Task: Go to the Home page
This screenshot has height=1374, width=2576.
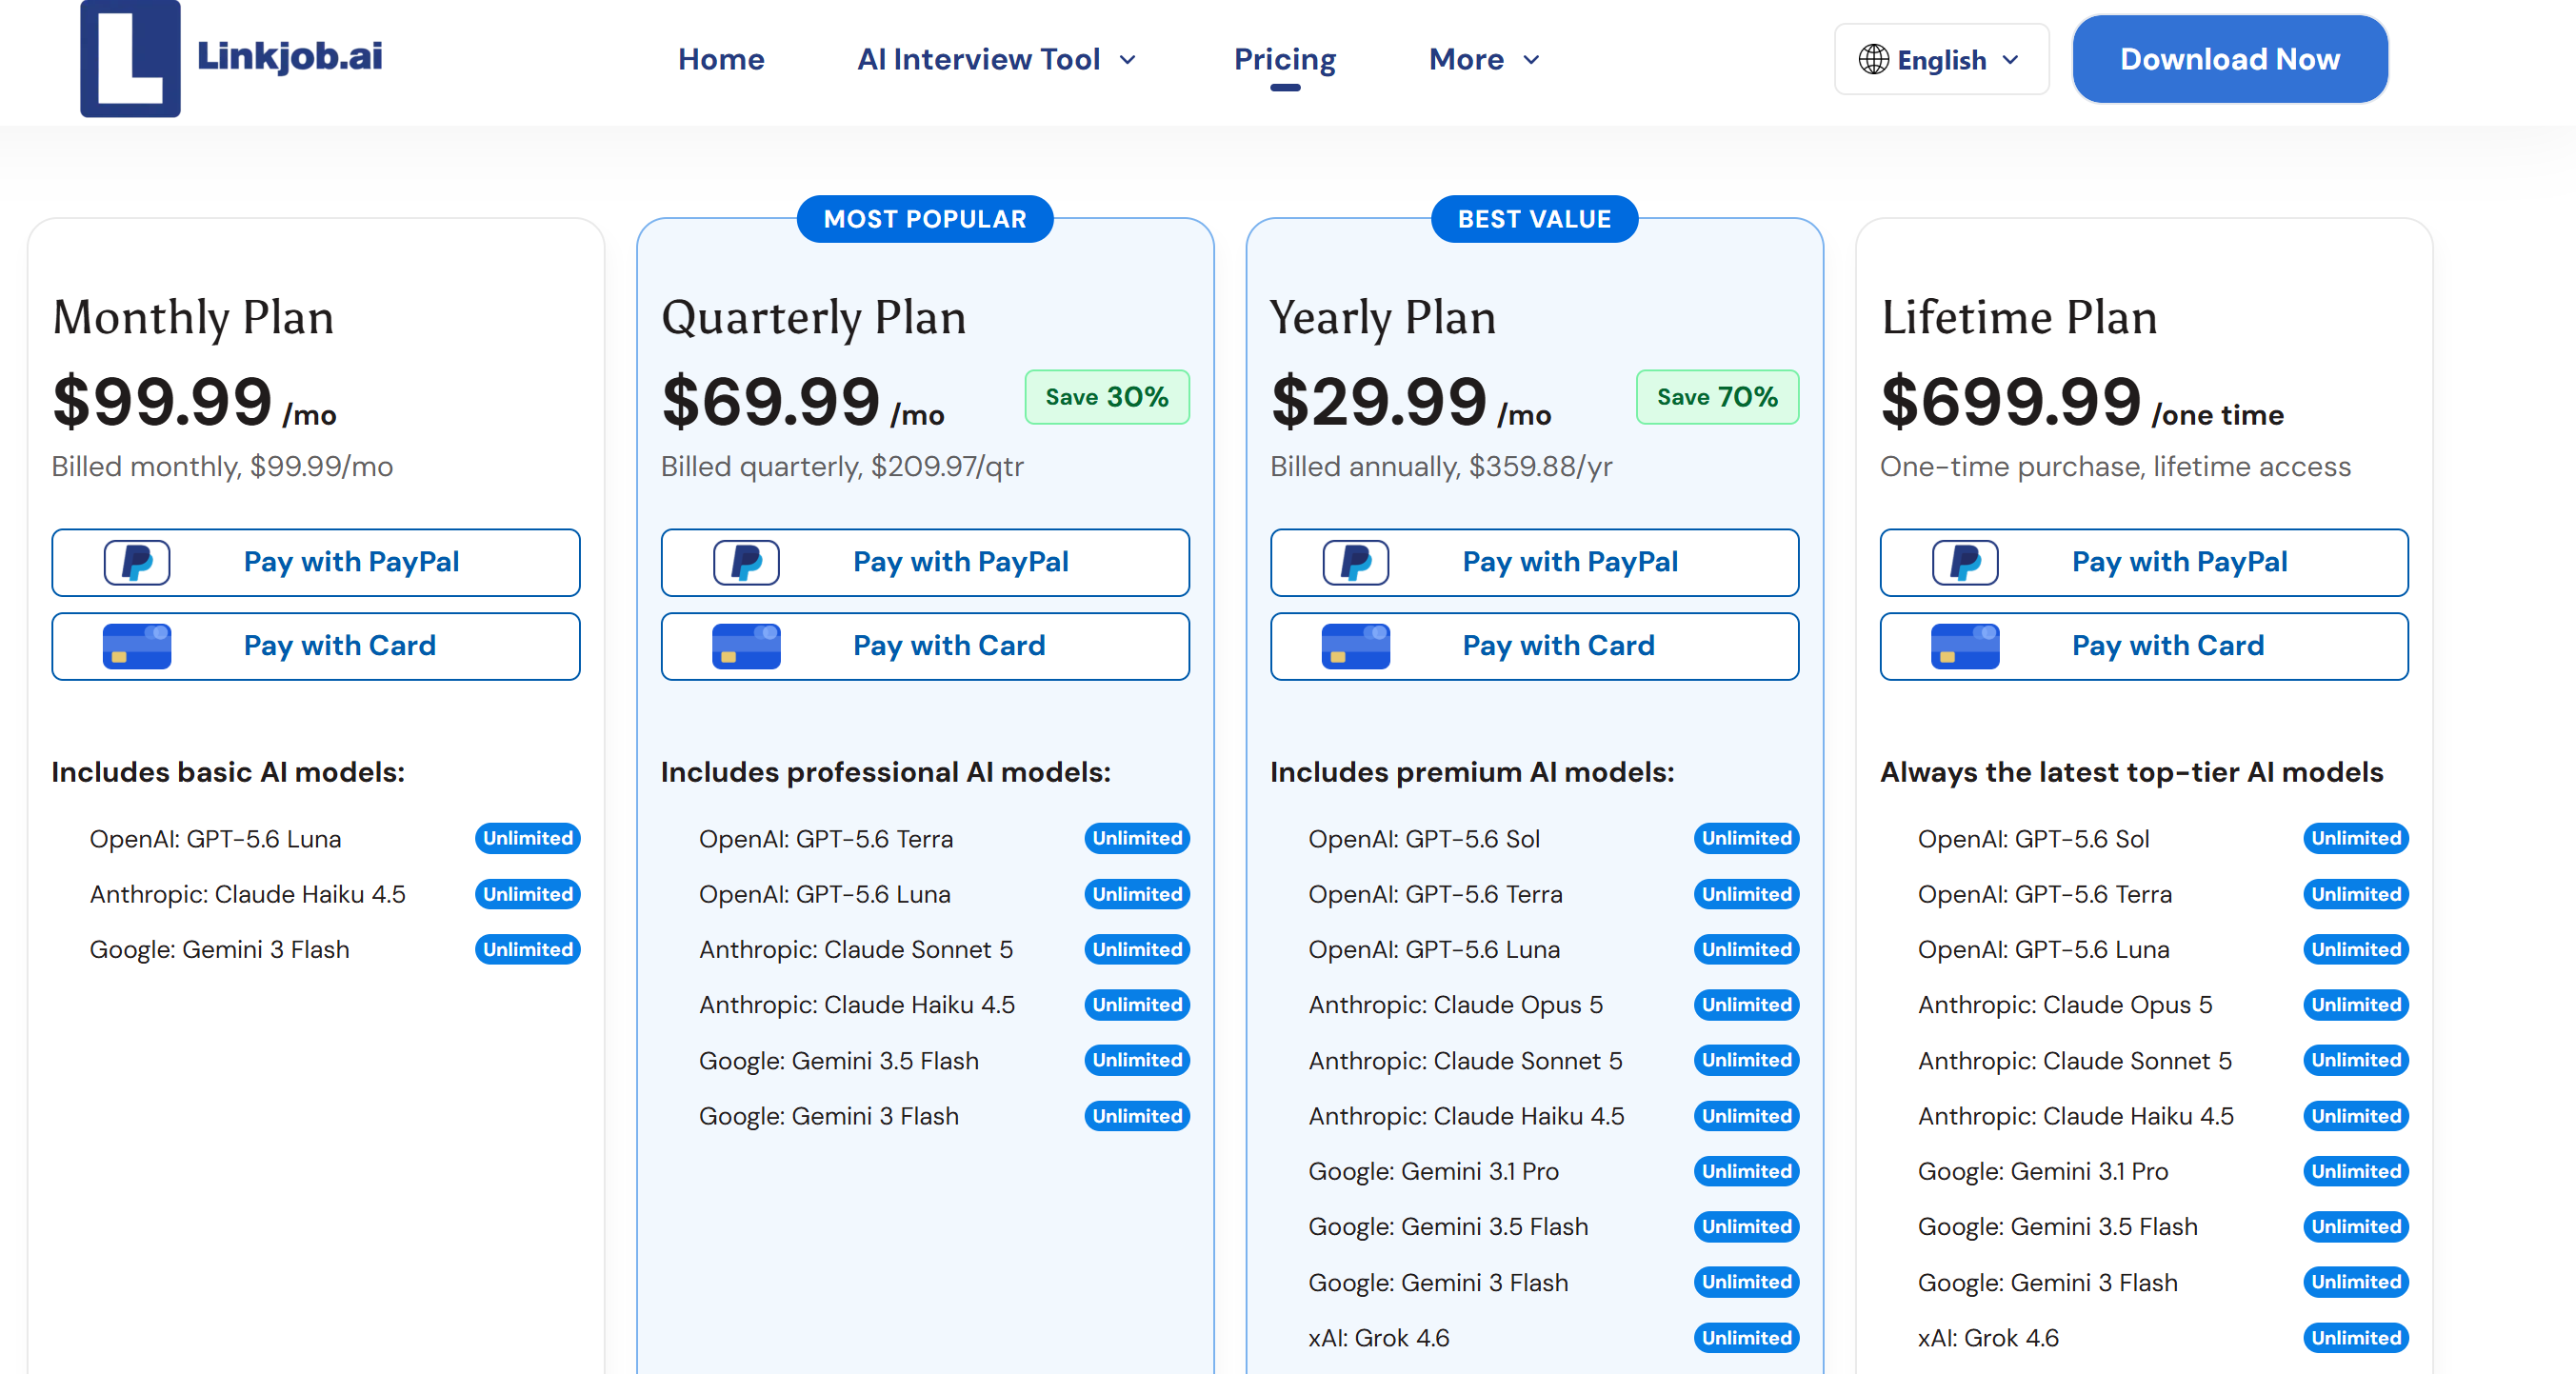Action: [721, 59]
